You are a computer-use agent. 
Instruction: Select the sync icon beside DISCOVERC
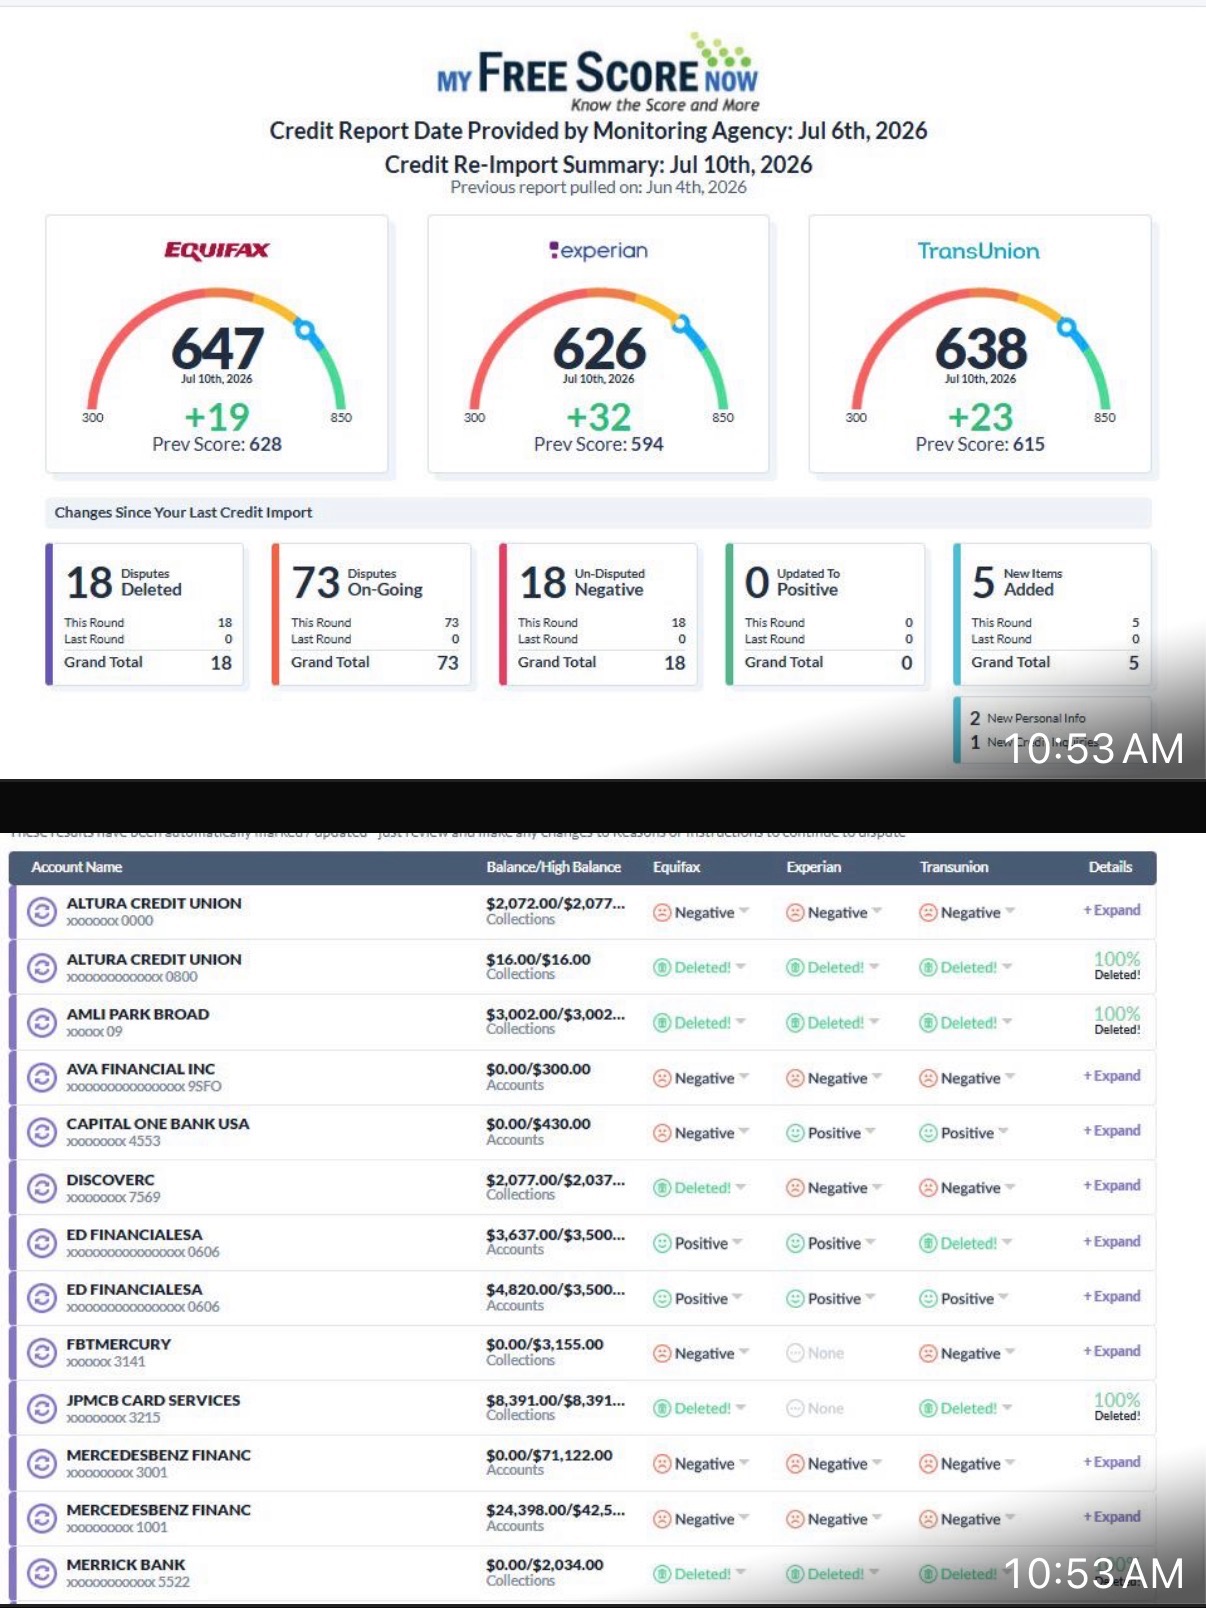tap(42, 1188)
